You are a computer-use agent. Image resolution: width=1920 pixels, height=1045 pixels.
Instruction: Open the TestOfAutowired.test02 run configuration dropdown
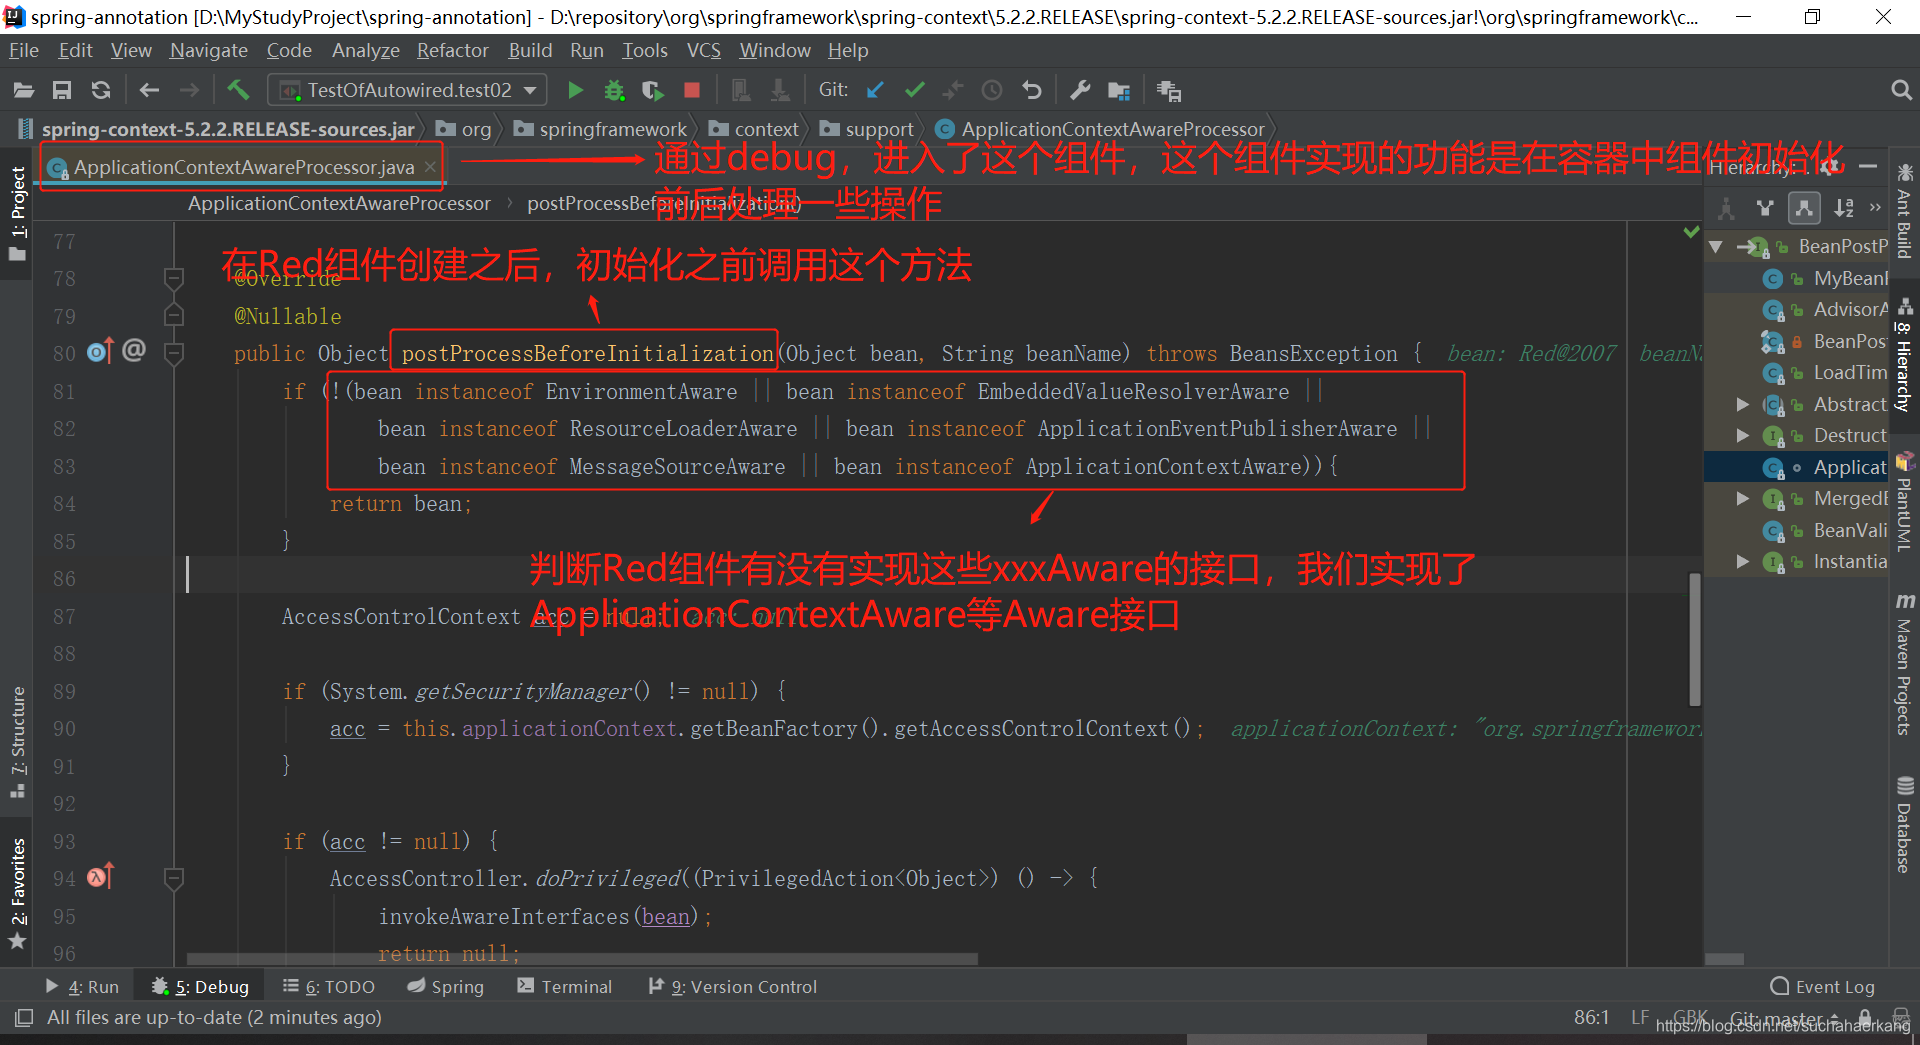tap(408, 90)
